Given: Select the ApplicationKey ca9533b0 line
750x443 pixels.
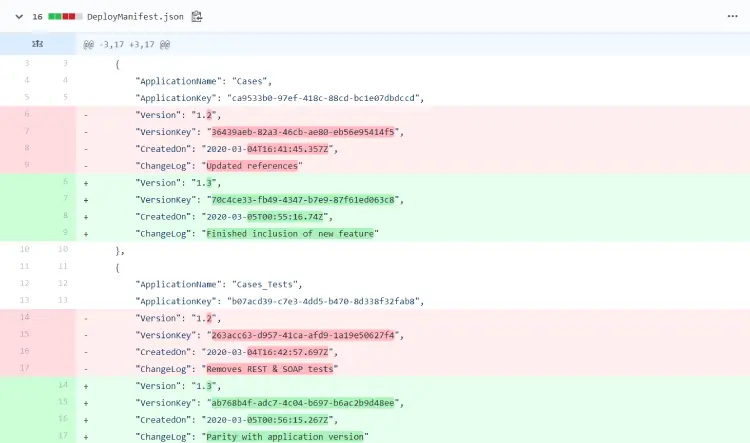Looking at the screenshot, I should (280, 98).
